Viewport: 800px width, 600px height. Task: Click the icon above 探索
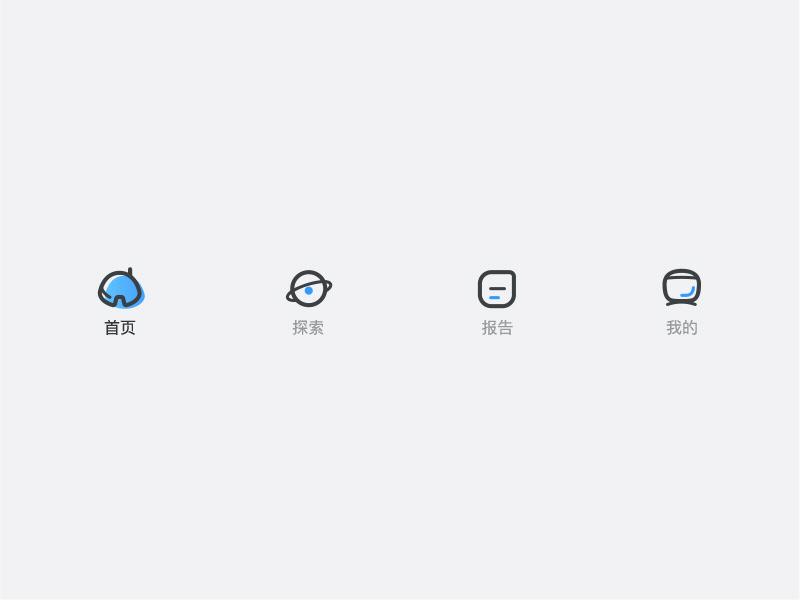coord(309,289)
